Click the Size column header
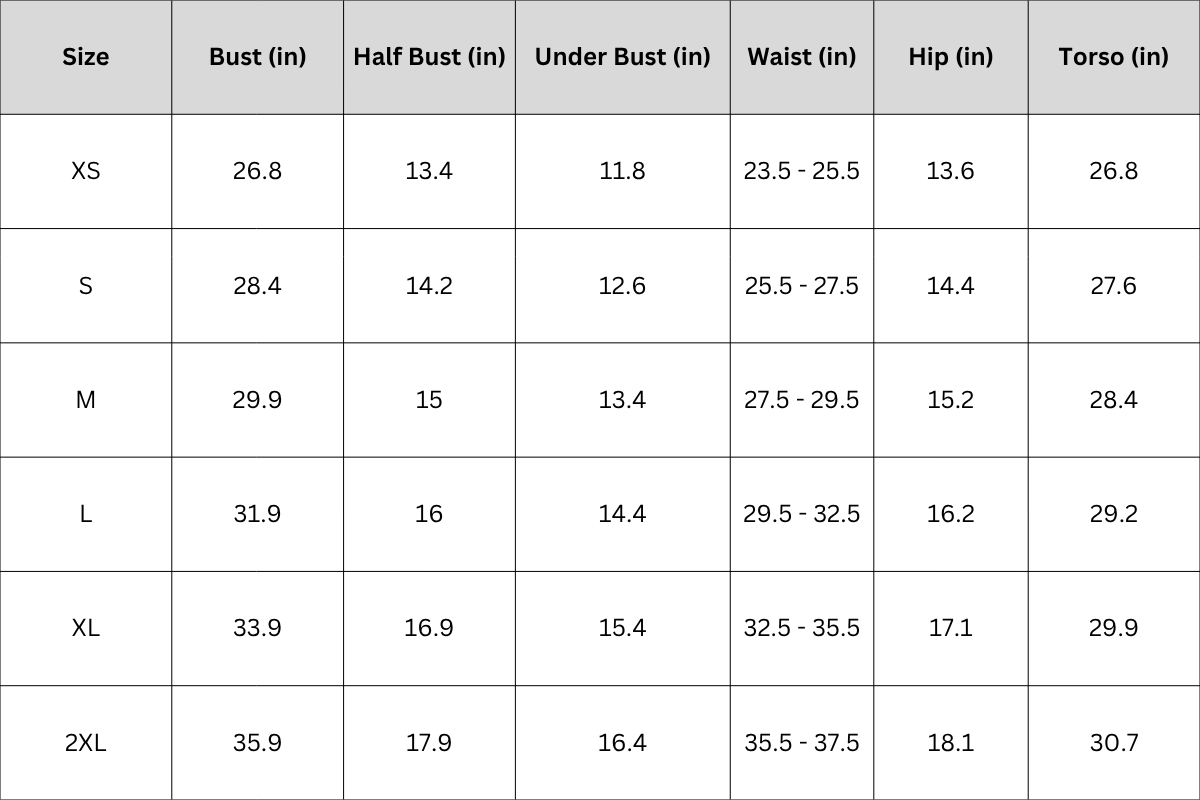This screenshot has width=1200, height=800. point(86,57)
